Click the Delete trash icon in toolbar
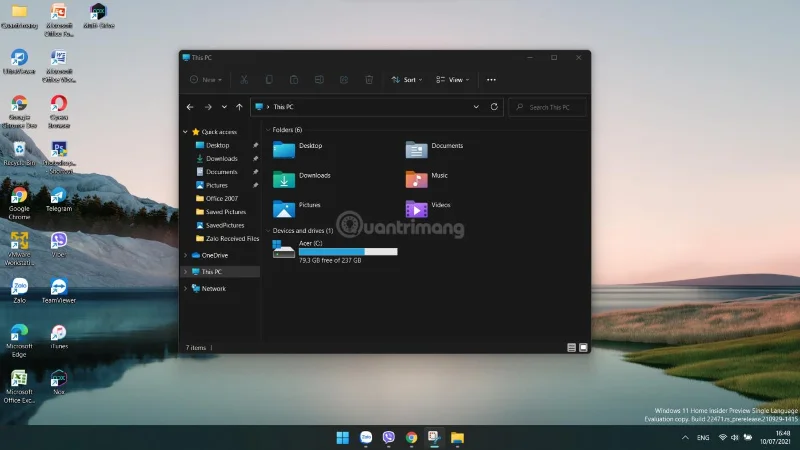This screenshot has height=450, width=800. pos(369,80)
